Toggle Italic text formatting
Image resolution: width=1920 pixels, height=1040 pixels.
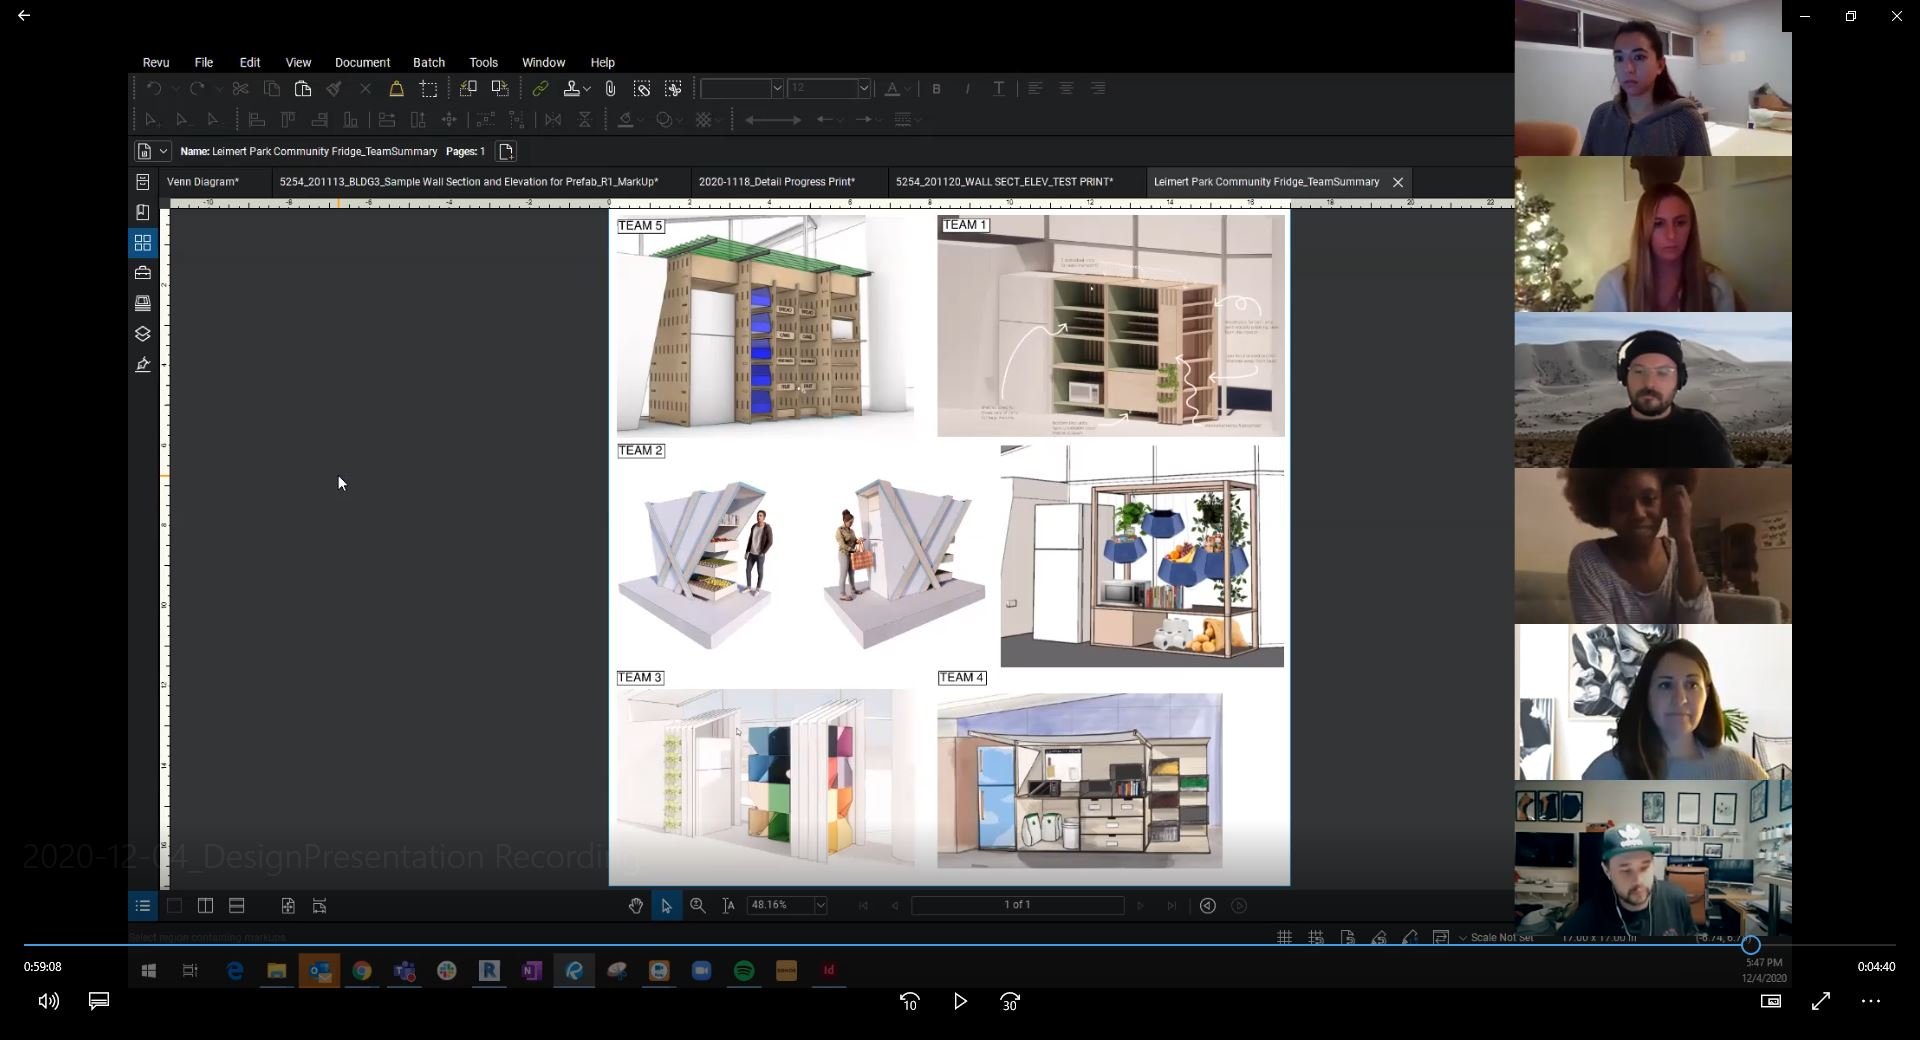pyautogui.click(x=967, y=89)
